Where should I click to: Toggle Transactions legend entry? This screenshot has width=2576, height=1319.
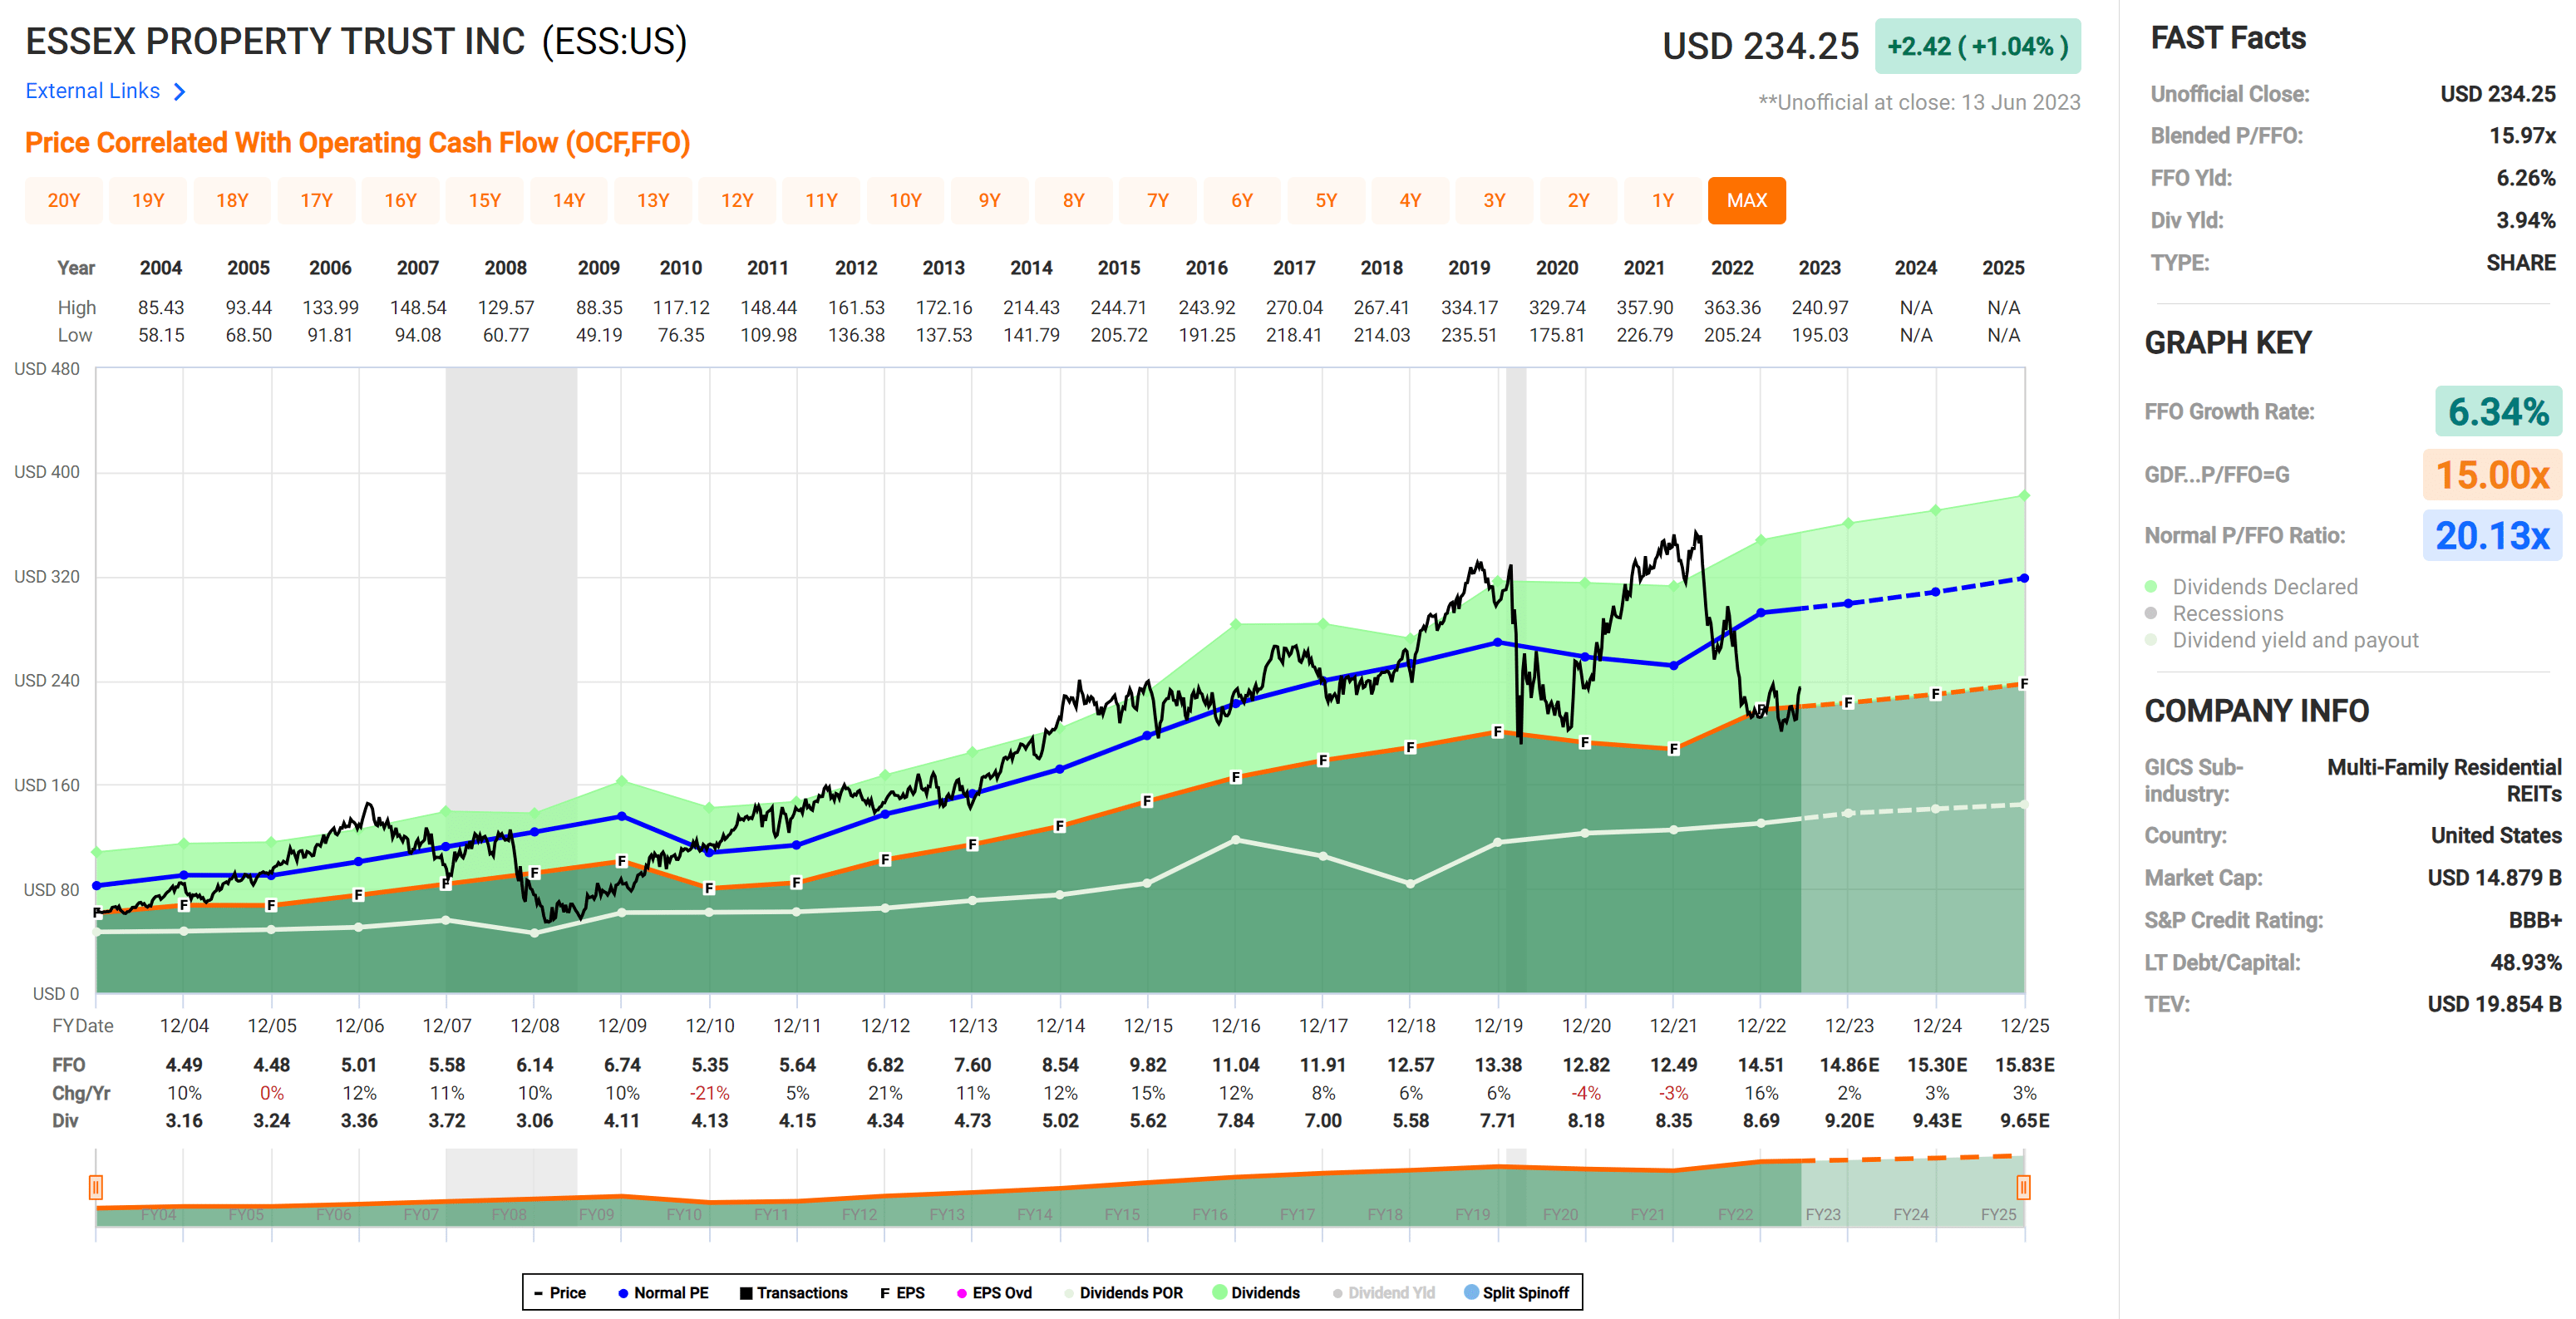click(x=793, y=1292)
